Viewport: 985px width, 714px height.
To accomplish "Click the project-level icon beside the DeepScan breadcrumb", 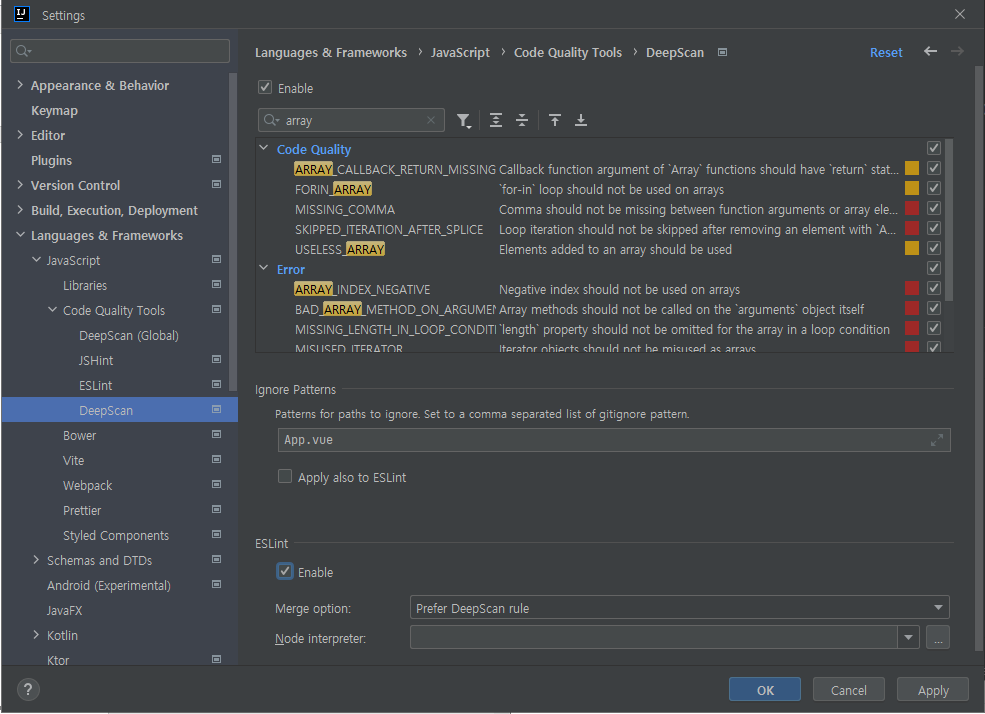I will (x=722, y=52).
